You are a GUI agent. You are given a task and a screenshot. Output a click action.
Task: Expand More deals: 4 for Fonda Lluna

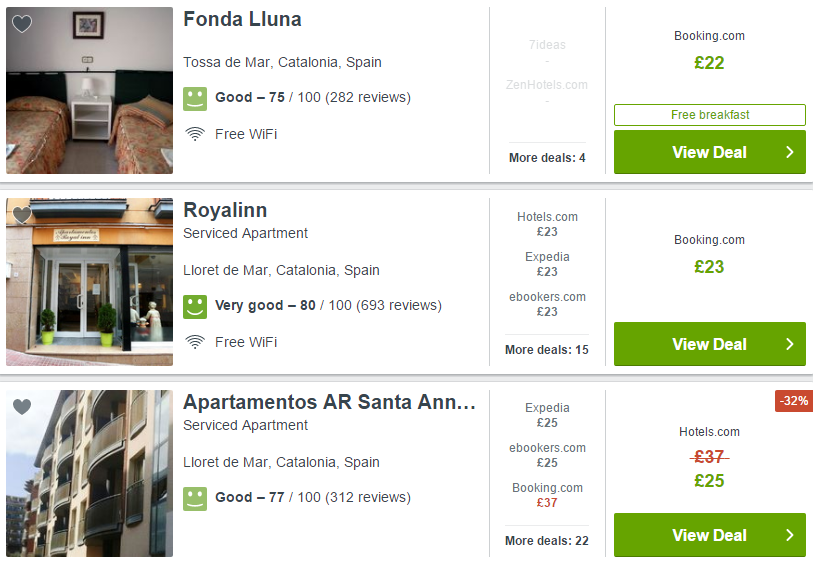[x=547, y=158]
